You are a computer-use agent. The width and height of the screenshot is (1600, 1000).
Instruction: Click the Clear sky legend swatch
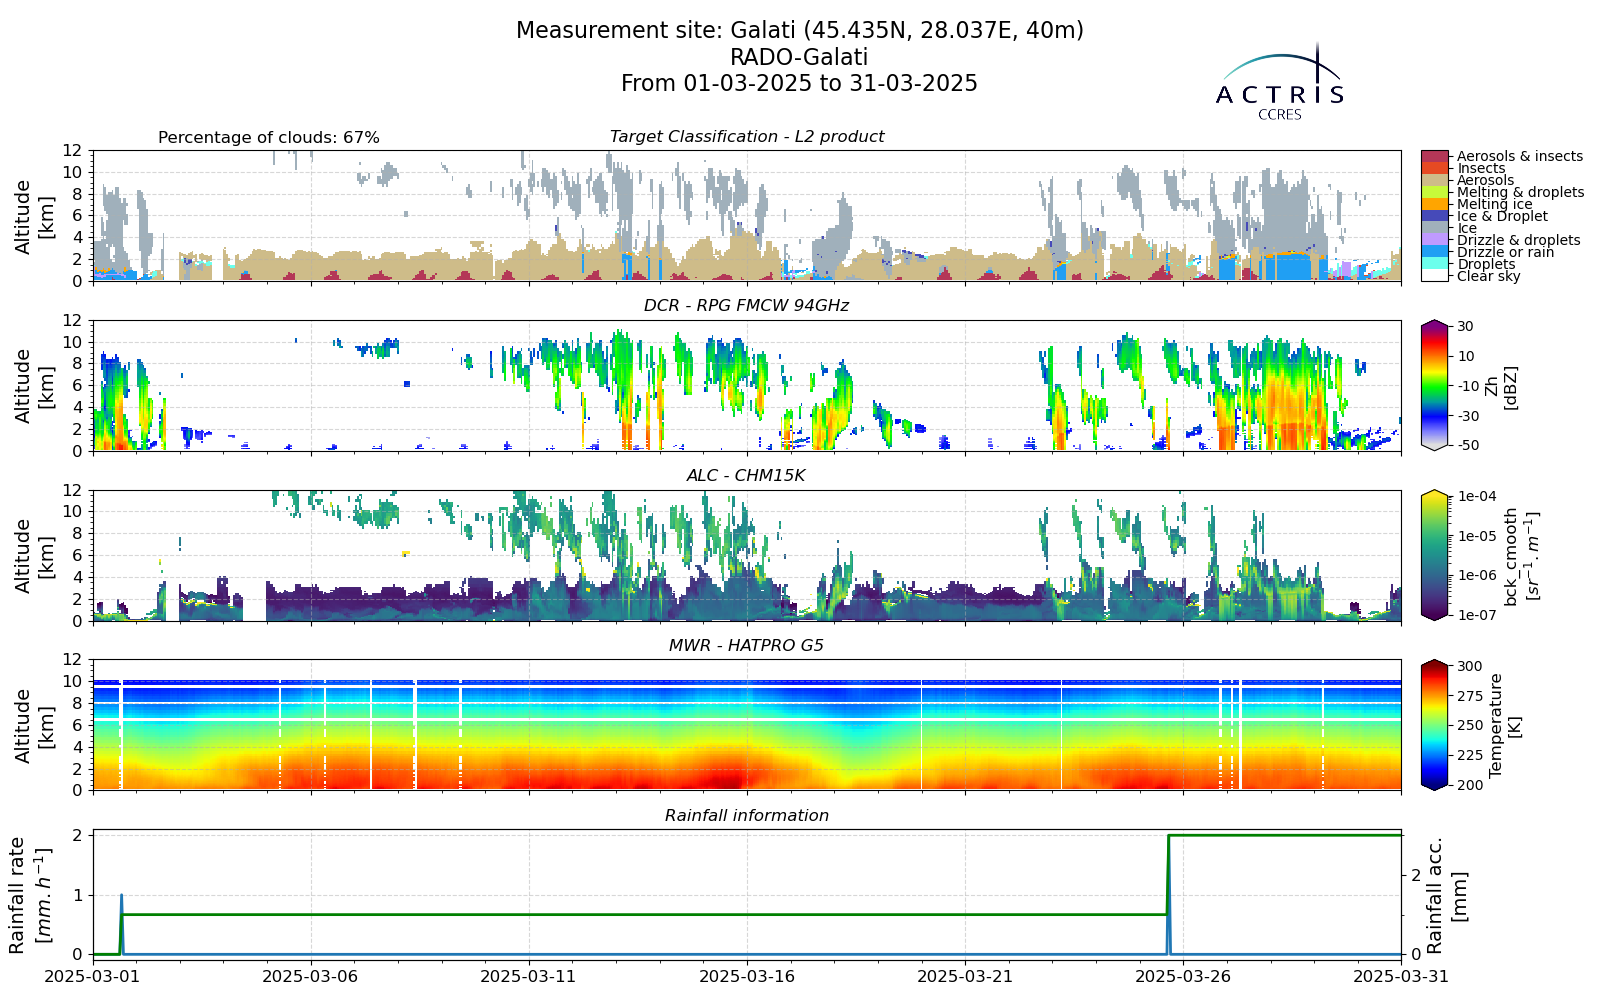1434,276
